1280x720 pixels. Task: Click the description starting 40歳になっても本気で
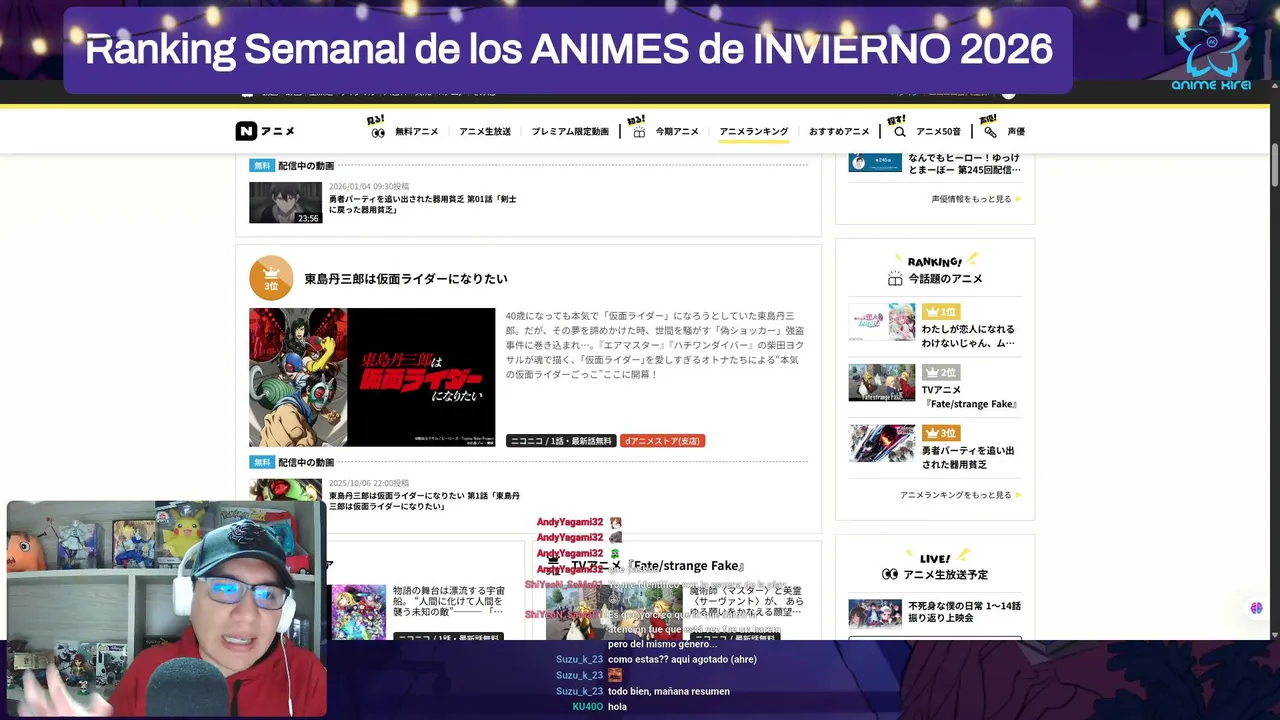click(x=655, y=345)
